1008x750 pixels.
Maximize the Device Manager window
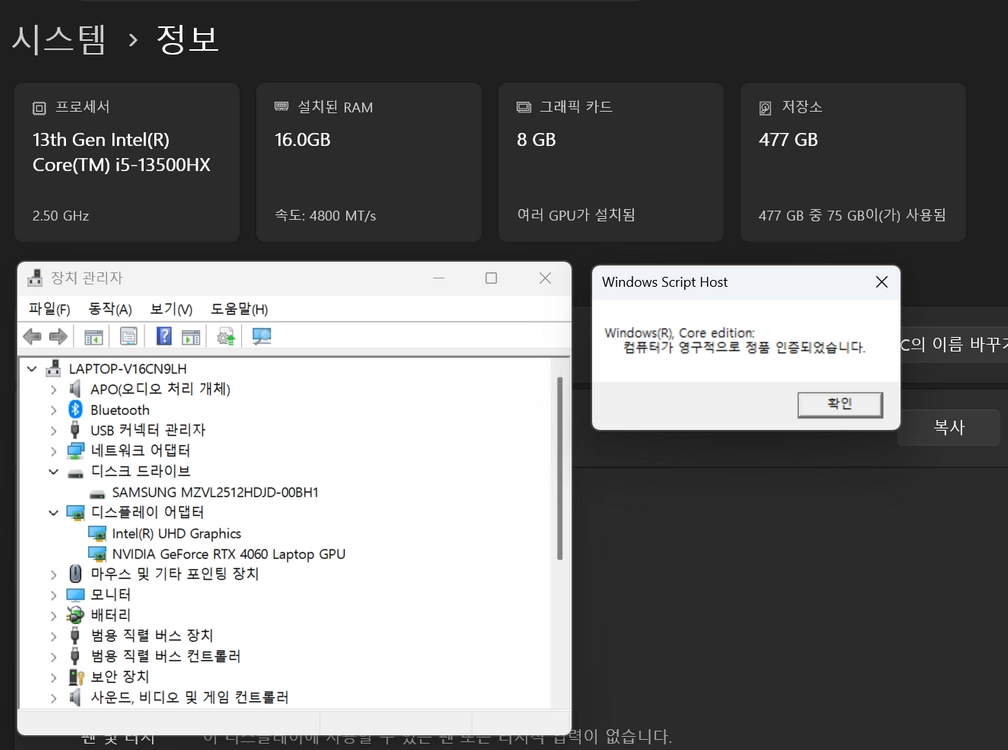[x=491, y=278]
